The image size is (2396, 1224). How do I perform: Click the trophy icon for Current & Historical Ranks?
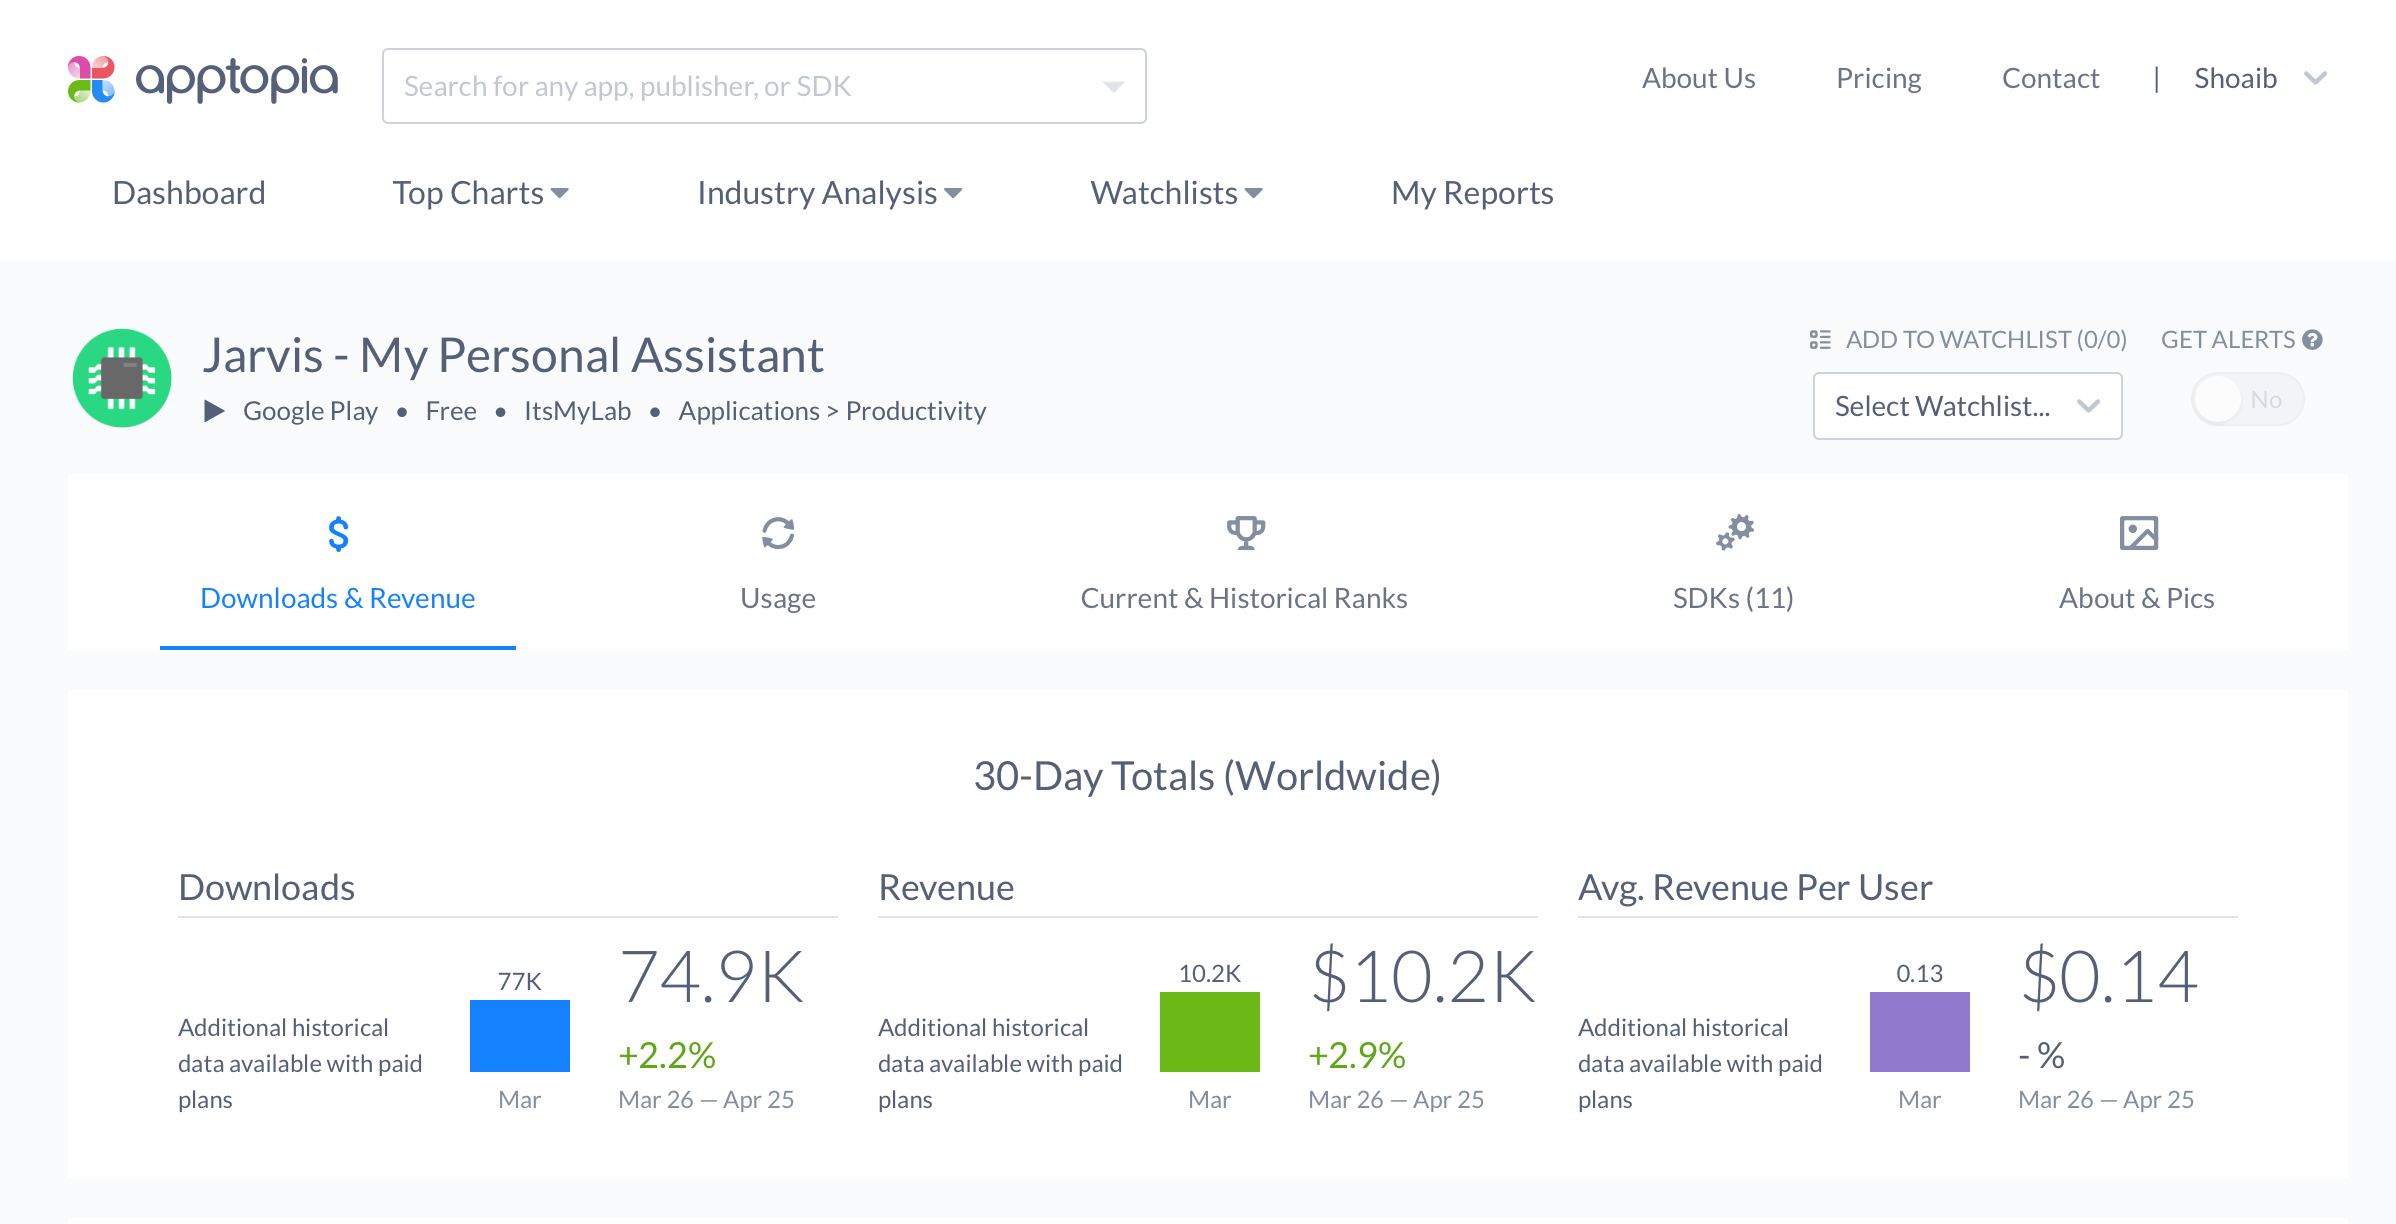[x=1244, y=533]
